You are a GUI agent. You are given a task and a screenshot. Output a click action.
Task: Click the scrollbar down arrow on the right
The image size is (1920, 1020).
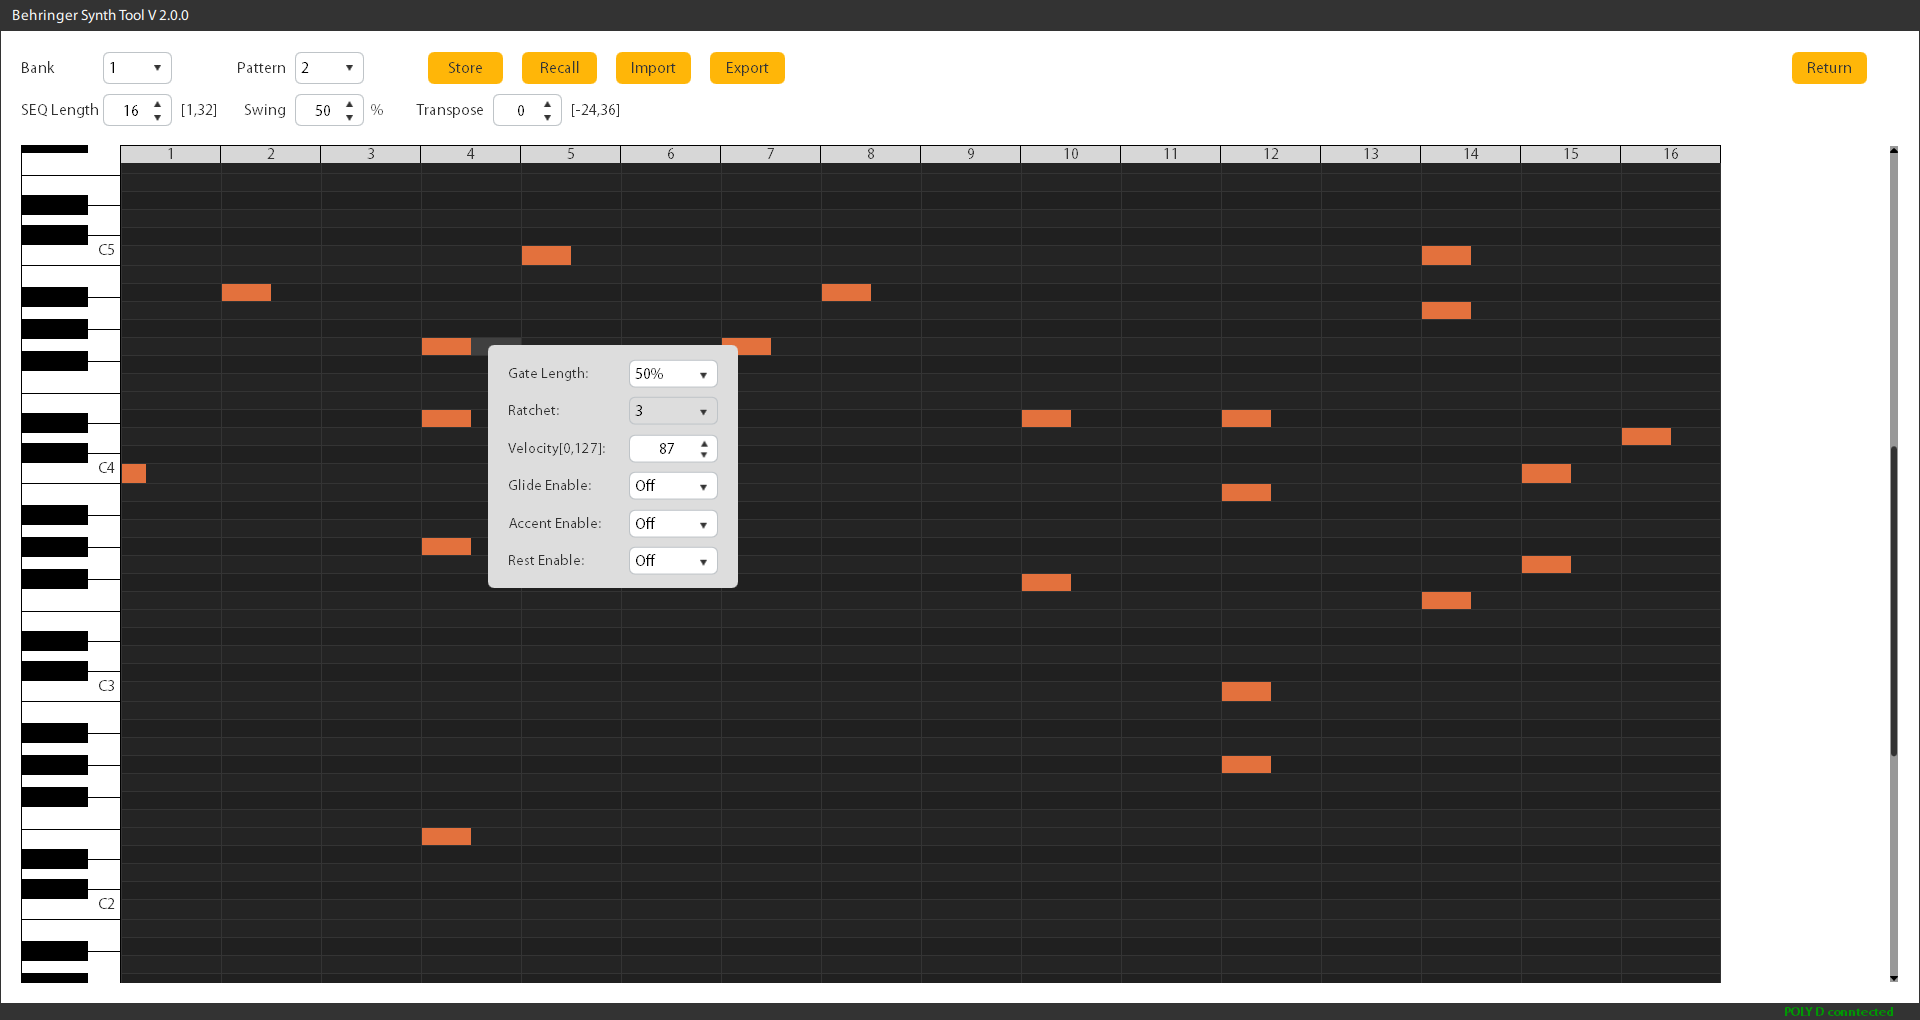[1892, 979]
